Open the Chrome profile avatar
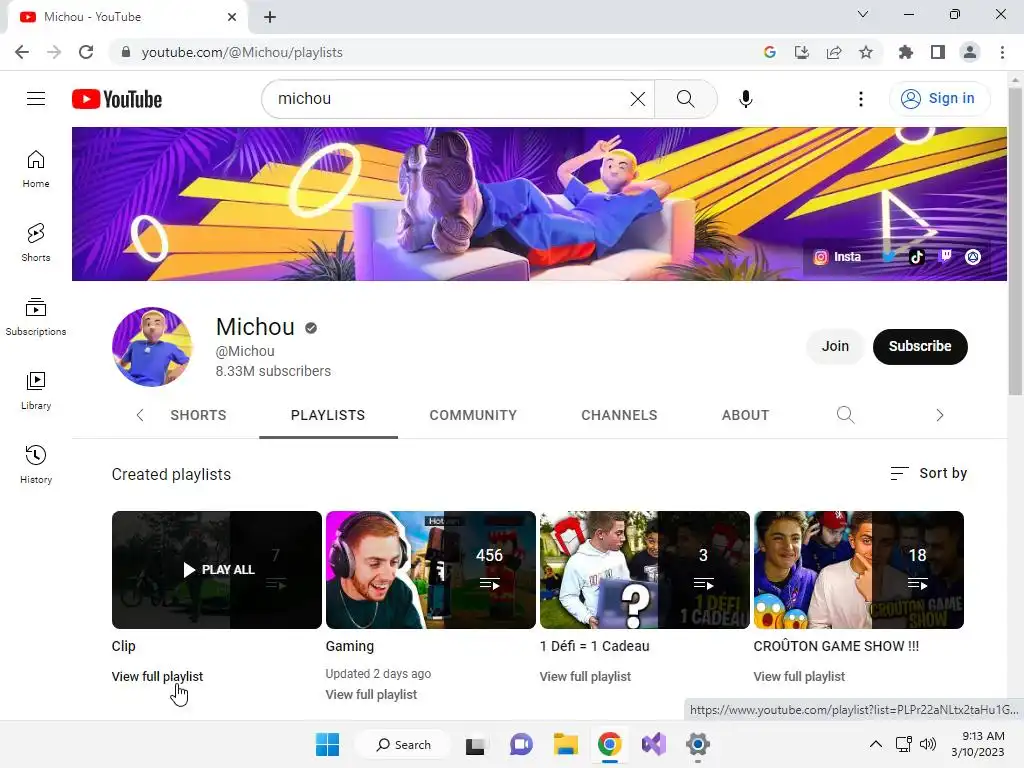The width and height of the screenshot is (1024, 768). 969,52
